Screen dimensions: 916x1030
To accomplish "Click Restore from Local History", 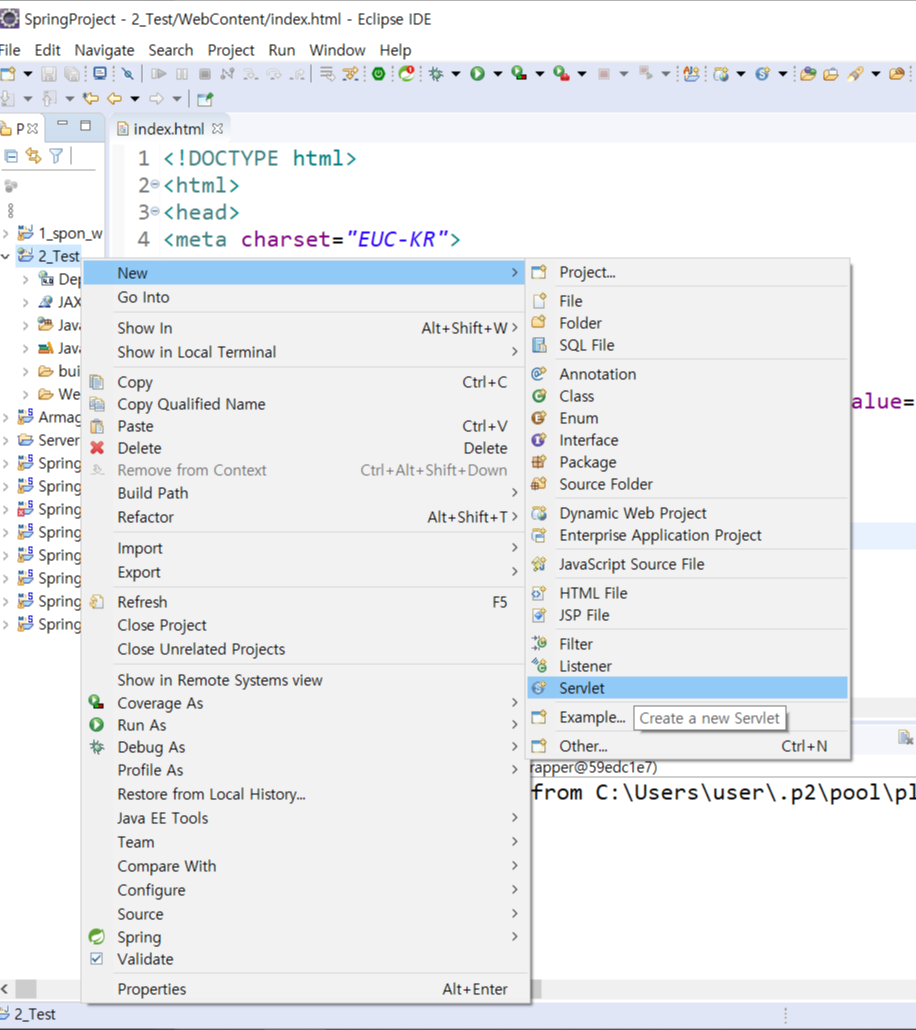I will pos(305,794).
